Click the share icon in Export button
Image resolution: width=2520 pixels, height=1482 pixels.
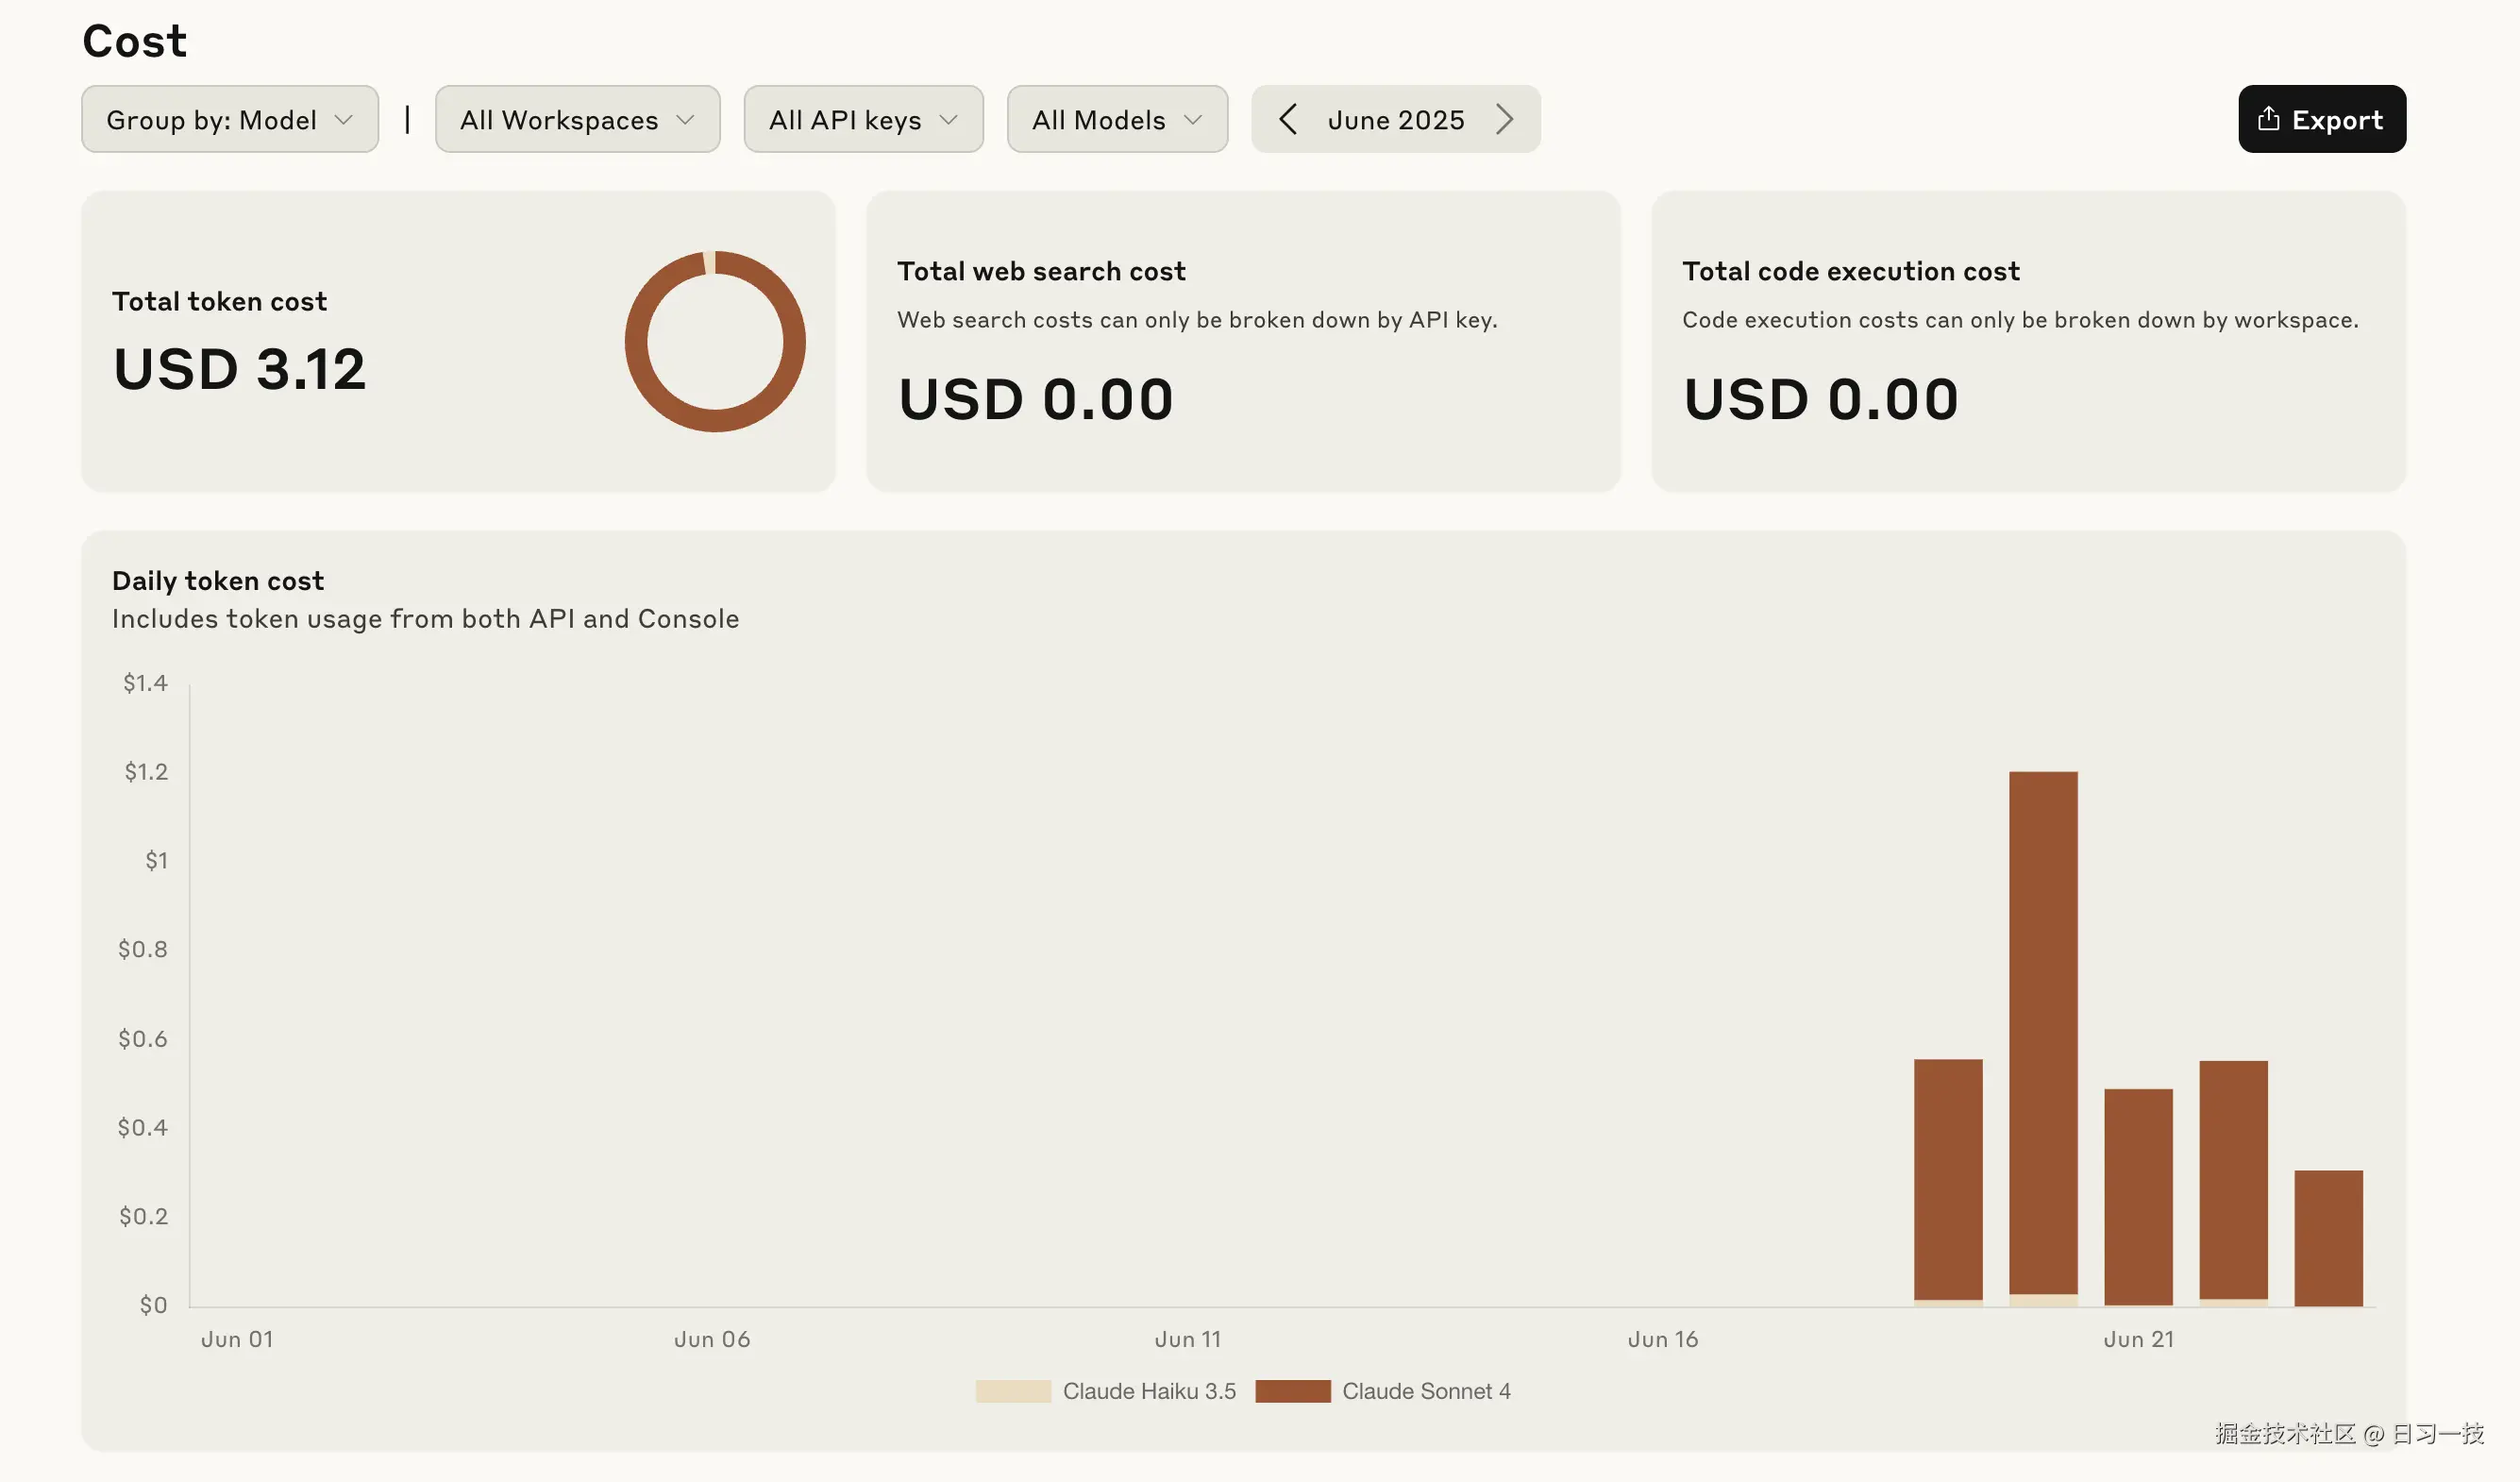2268,119
